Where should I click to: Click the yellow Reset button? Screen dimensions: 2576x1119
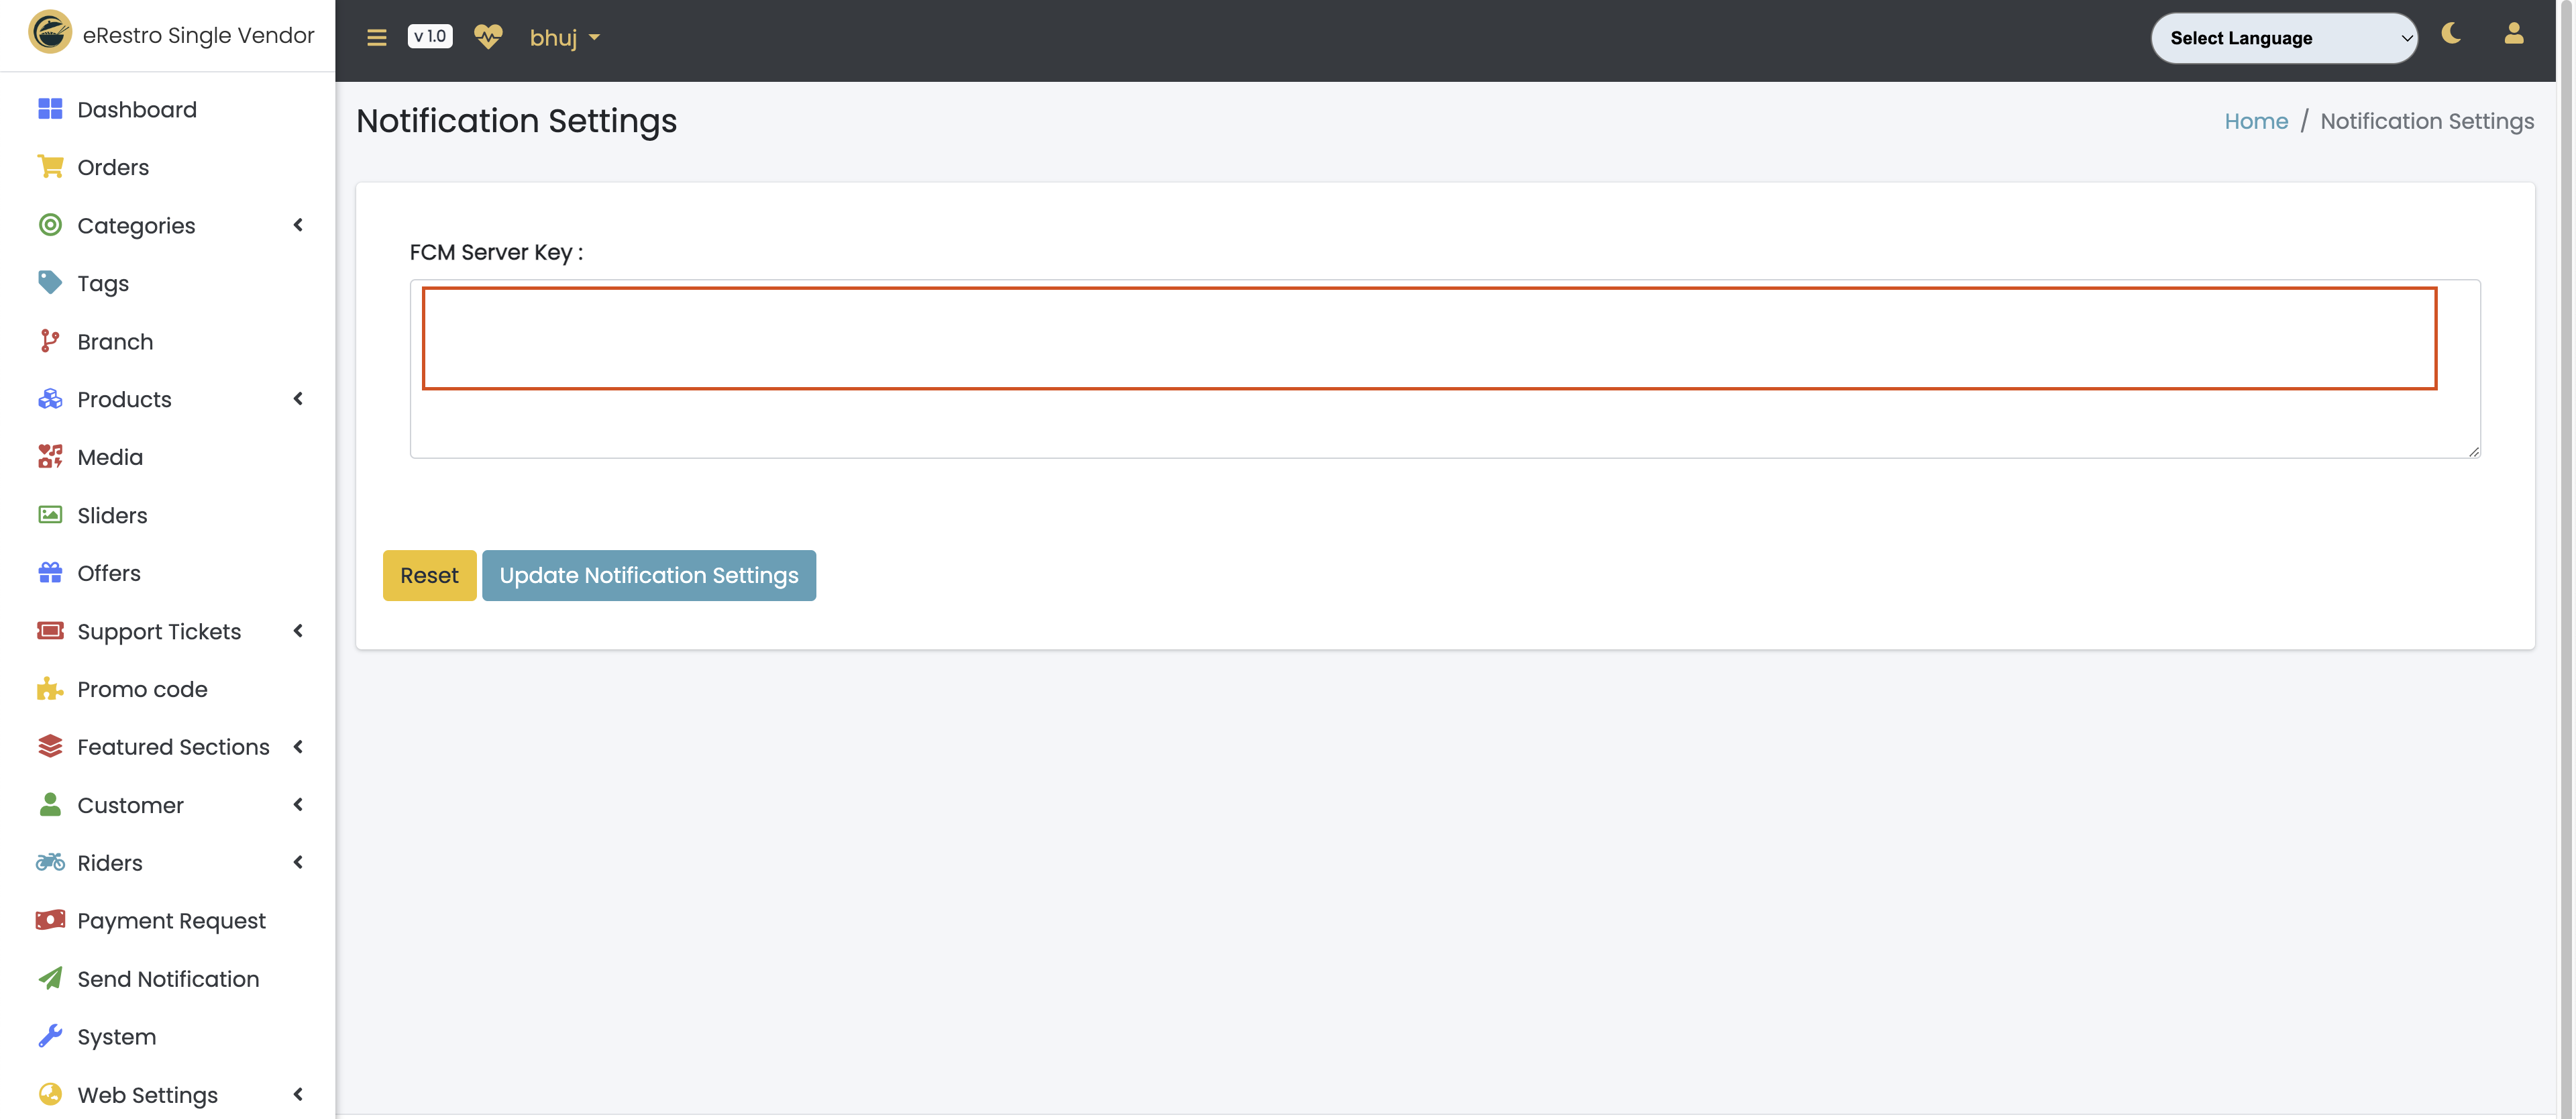click(x=429, y=575)
